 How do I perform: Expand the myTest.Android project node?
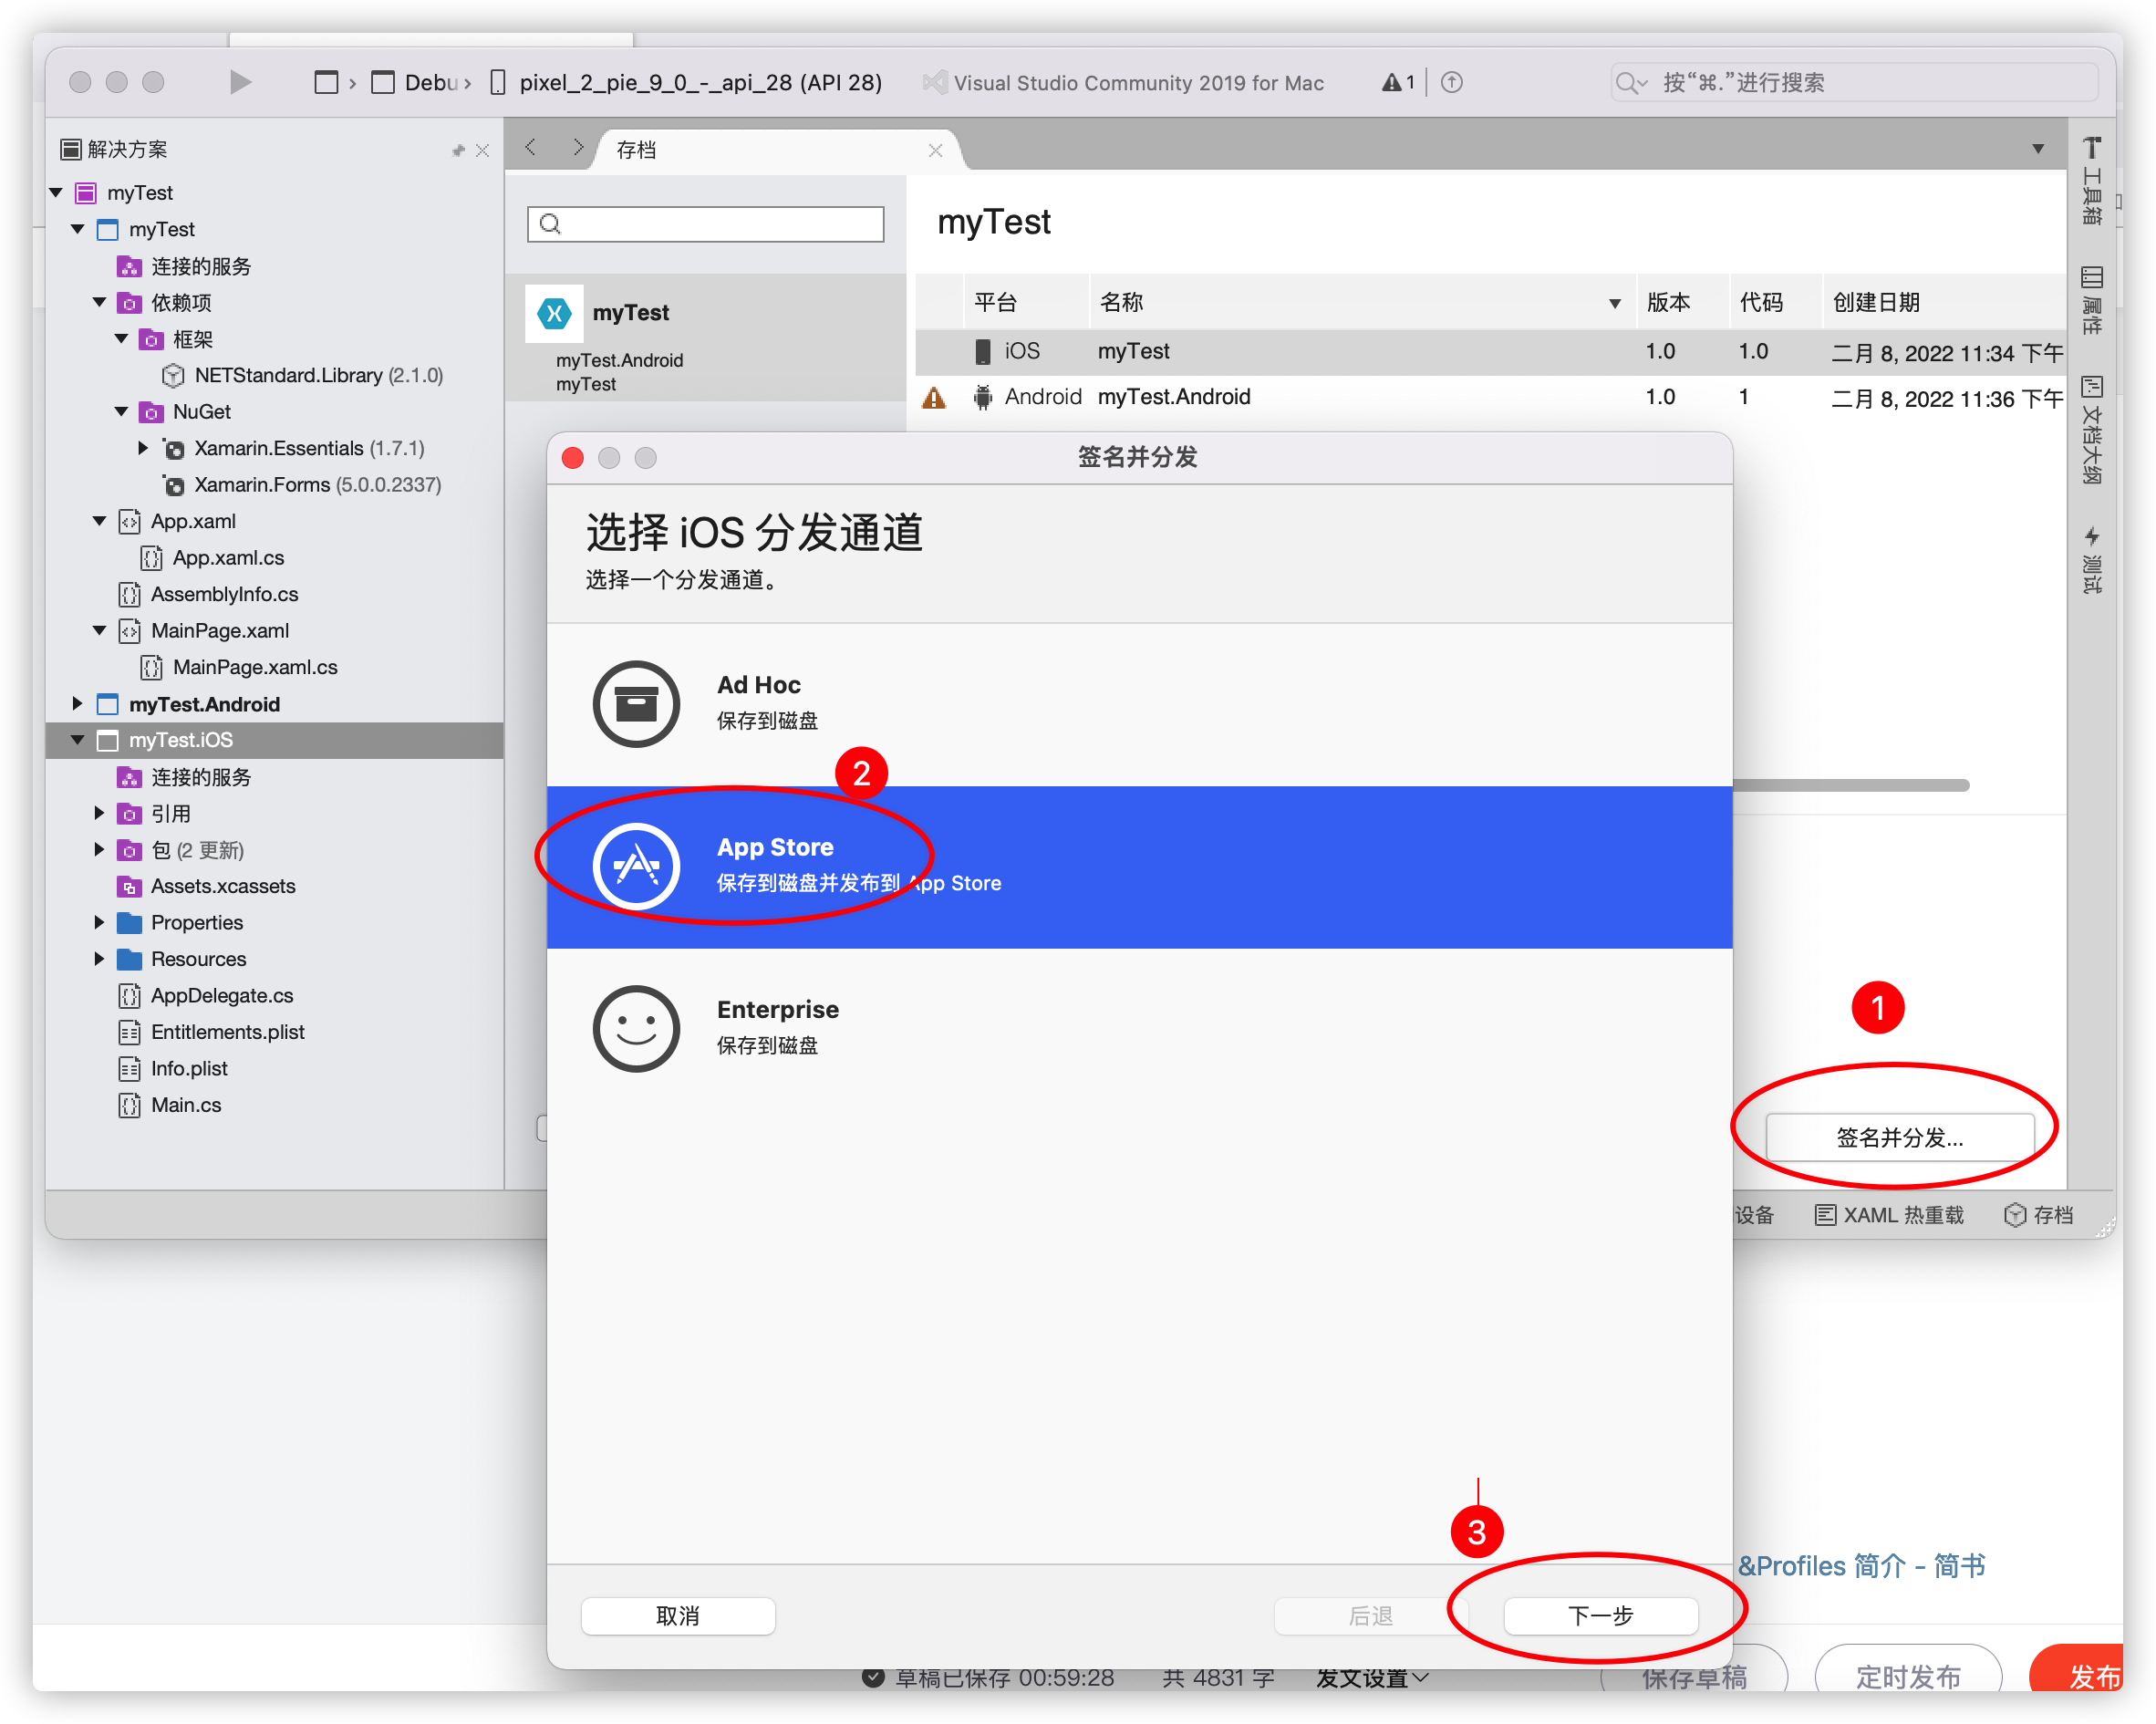[x=77, y=704]
